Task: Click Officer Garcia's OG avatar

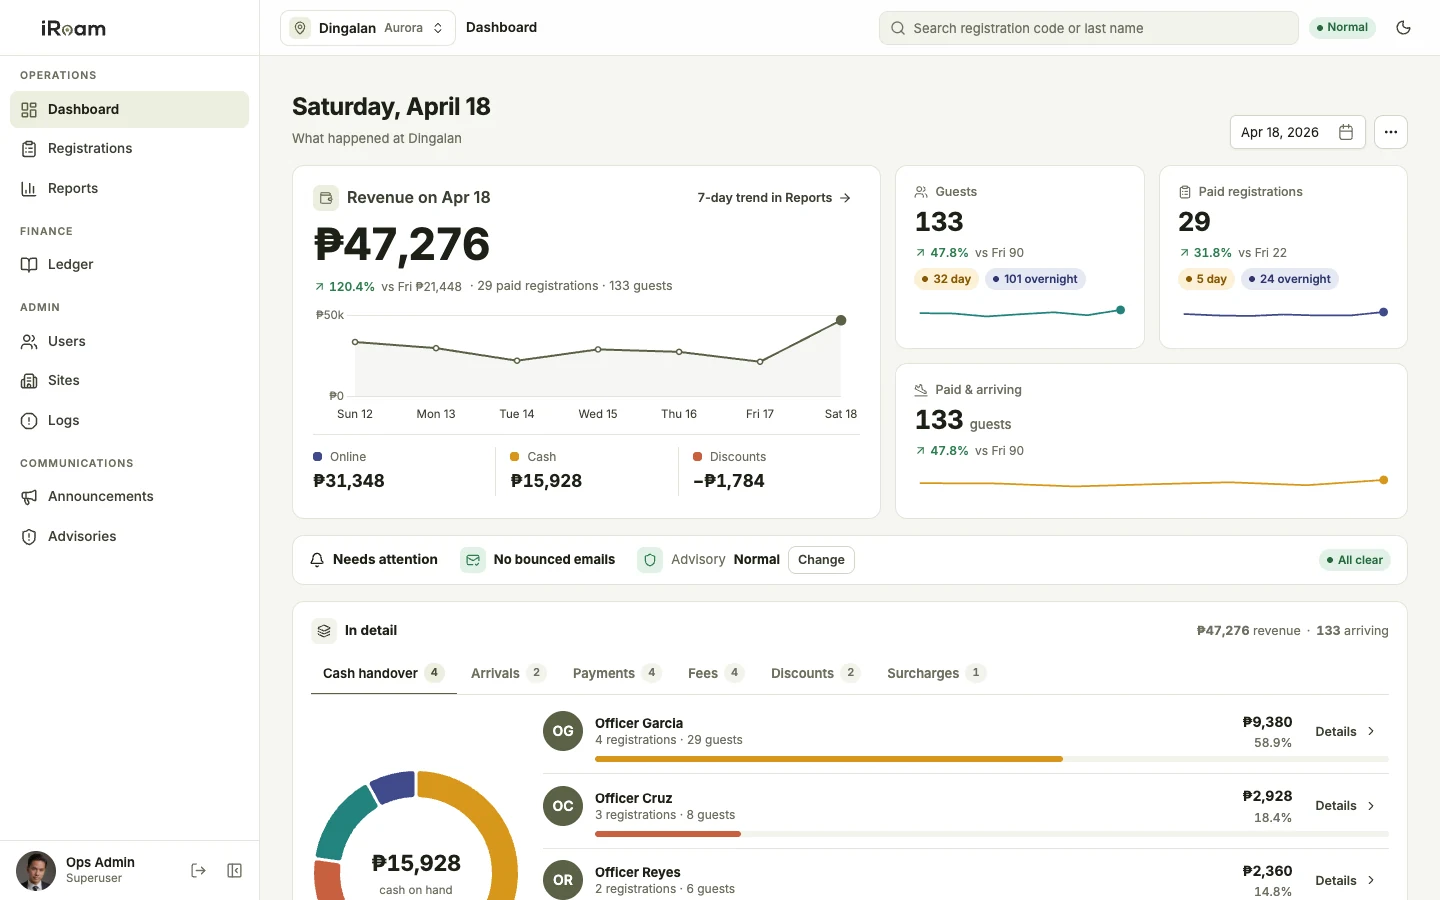Action: pyautogui.click(x=563, y=731)
